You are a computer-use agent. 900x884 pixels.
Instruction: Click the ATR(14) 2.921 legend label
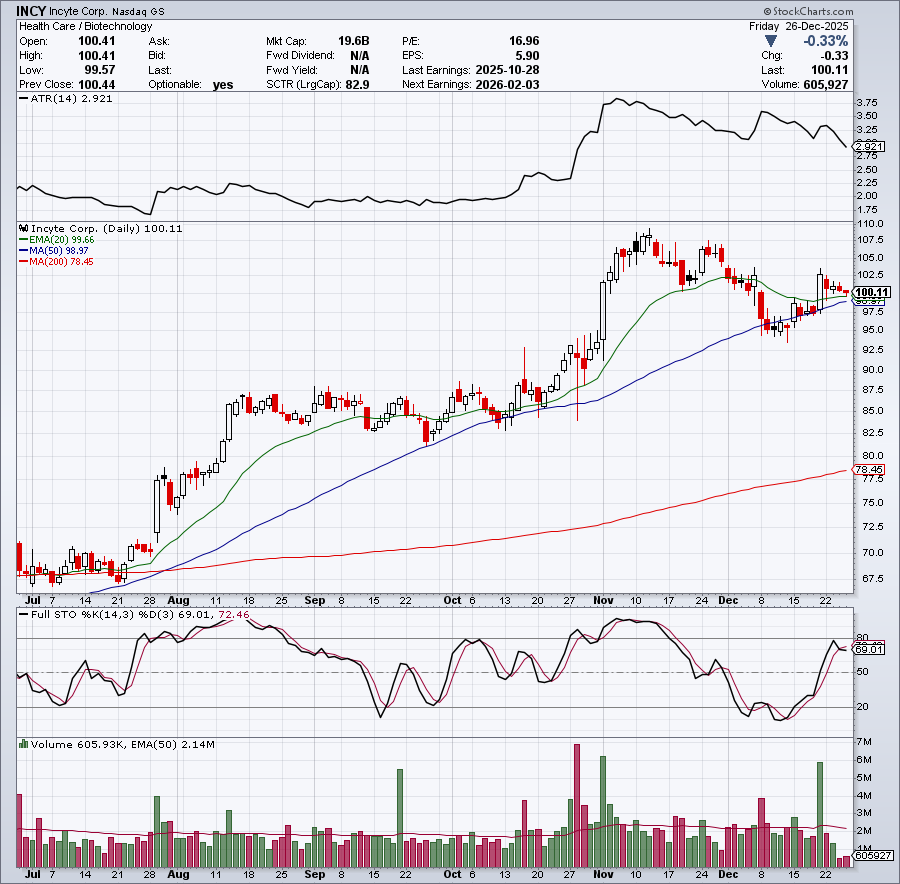(x=71, y=99)
